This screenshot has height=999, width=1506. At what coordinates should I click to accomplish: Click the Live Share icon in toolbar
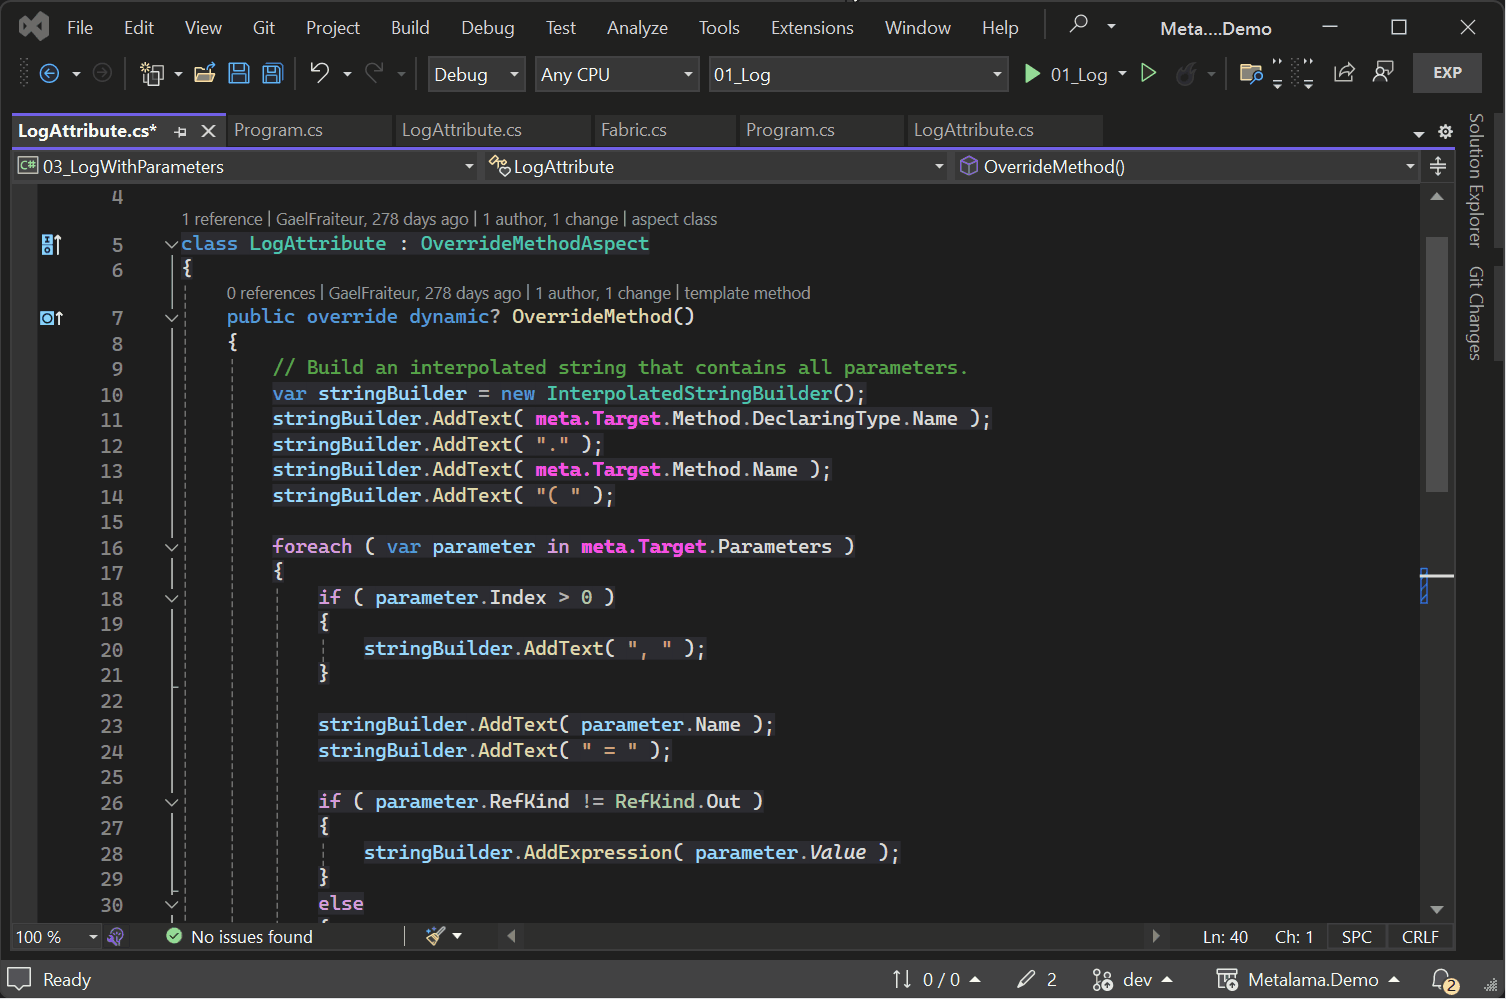[1345, 72]
